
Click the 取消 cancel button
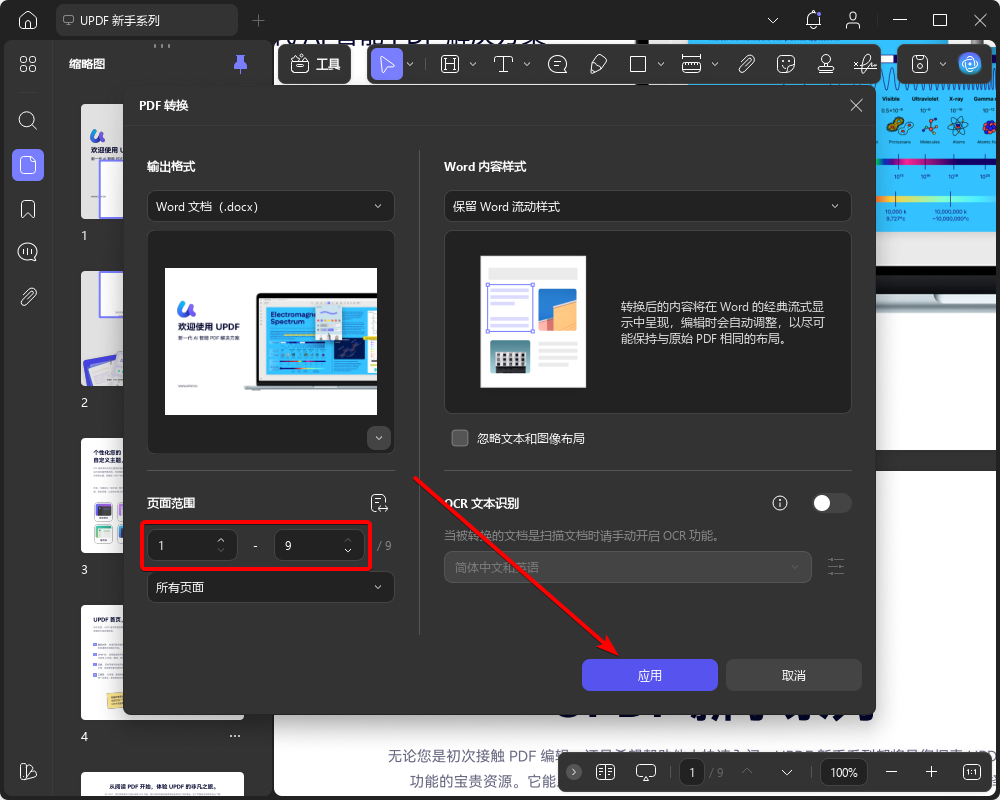tap(793, 675)
